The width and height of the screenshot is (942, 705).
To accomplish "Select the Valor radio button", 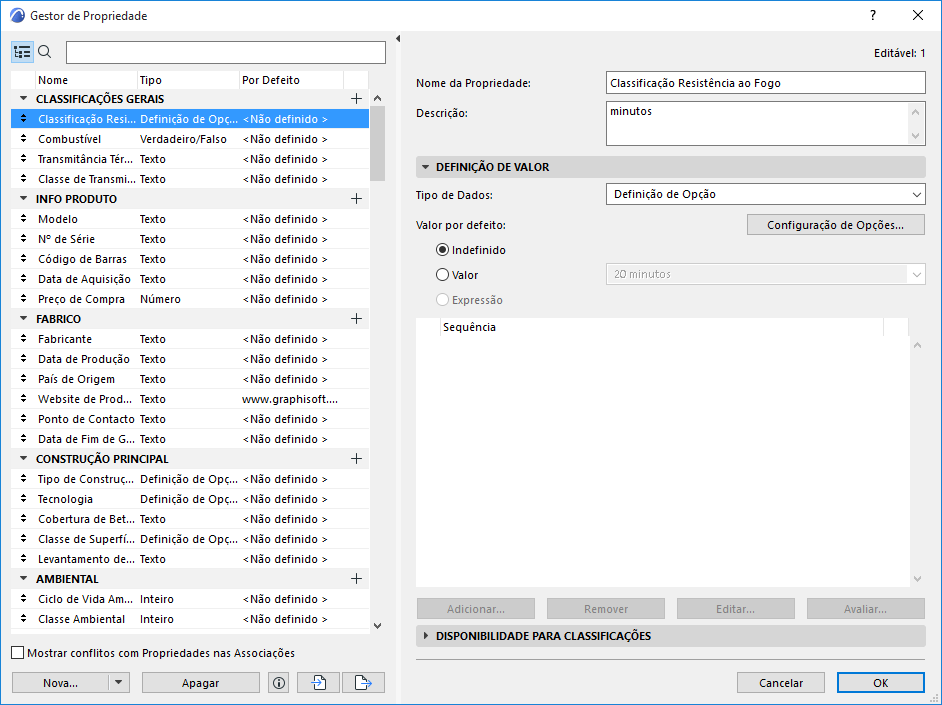I will [x=442, y=274].
